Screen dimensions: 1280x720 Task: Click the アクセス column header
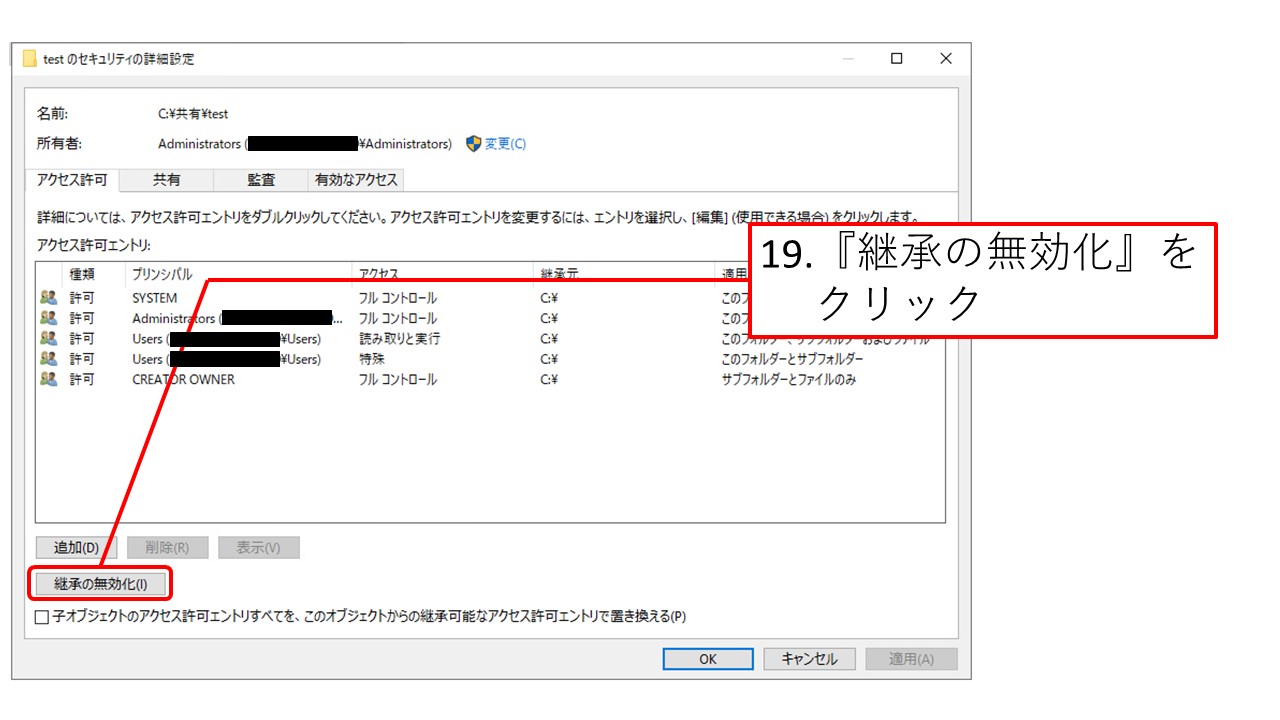(379, 274)
